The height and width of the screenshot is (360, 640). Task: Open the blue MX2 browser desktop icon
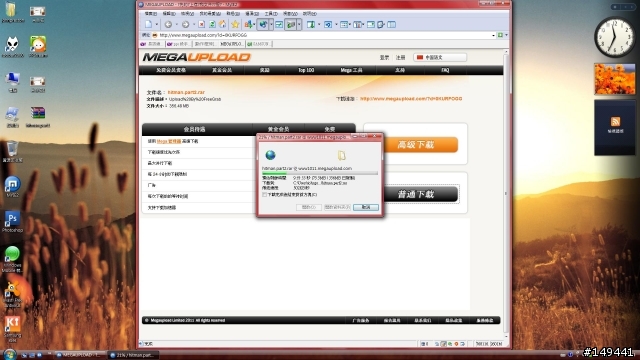12,187
